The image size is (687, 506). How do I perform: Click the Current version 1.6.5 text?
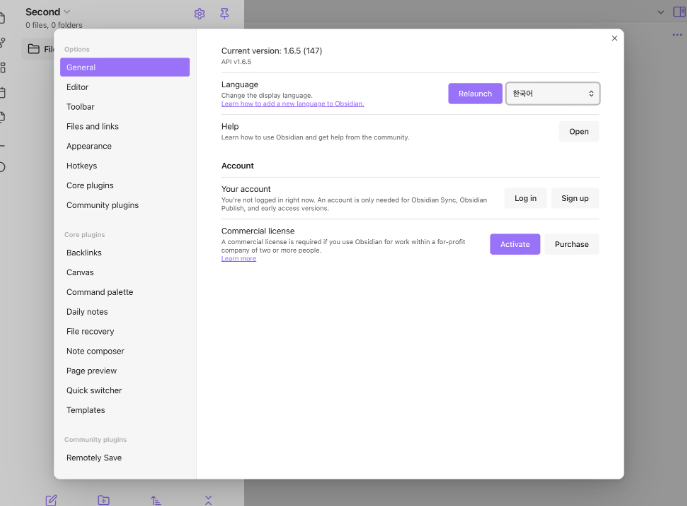click(x=272, y=51)
